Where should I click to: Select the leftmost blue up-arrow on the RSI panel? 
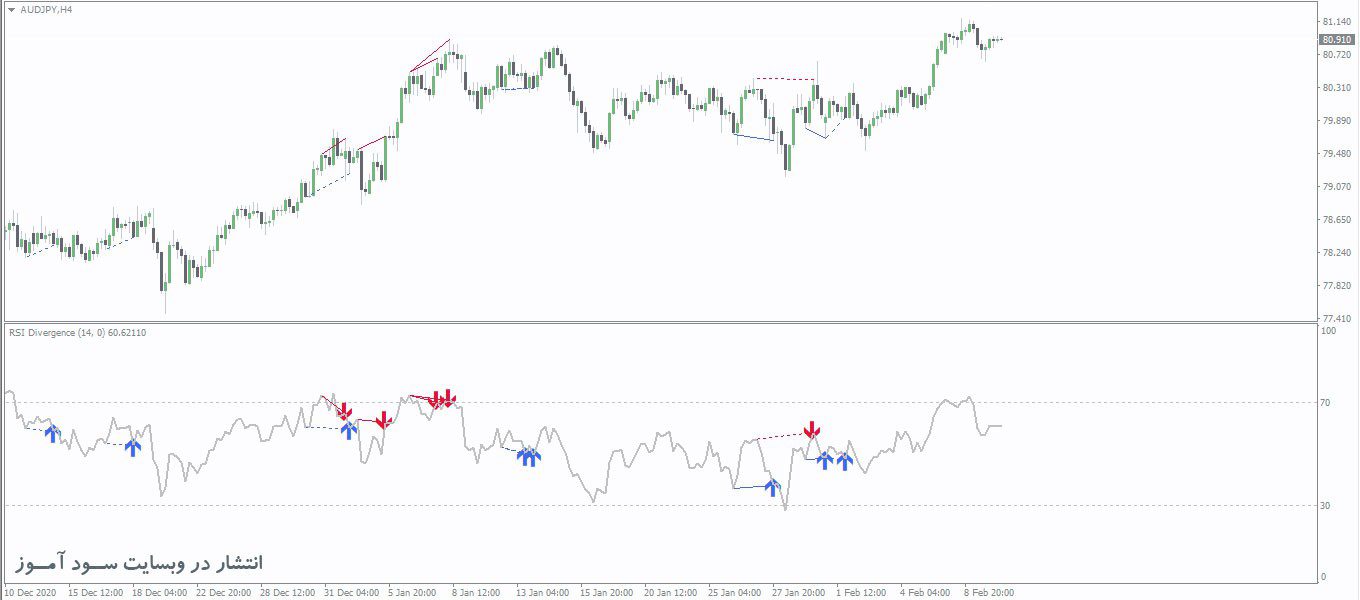[52, 434]
